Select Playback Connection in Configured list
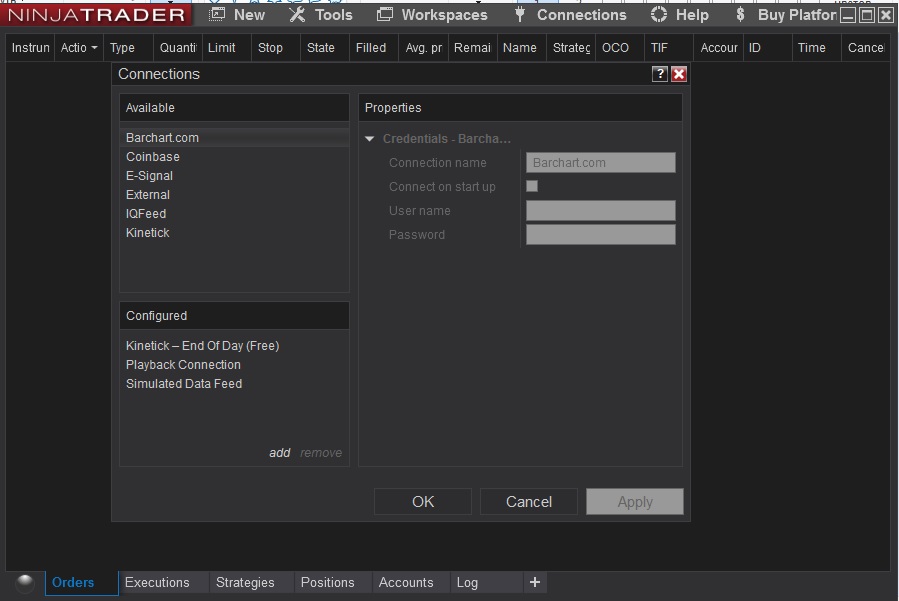899x601 pixels. click(x=234, y=365)
